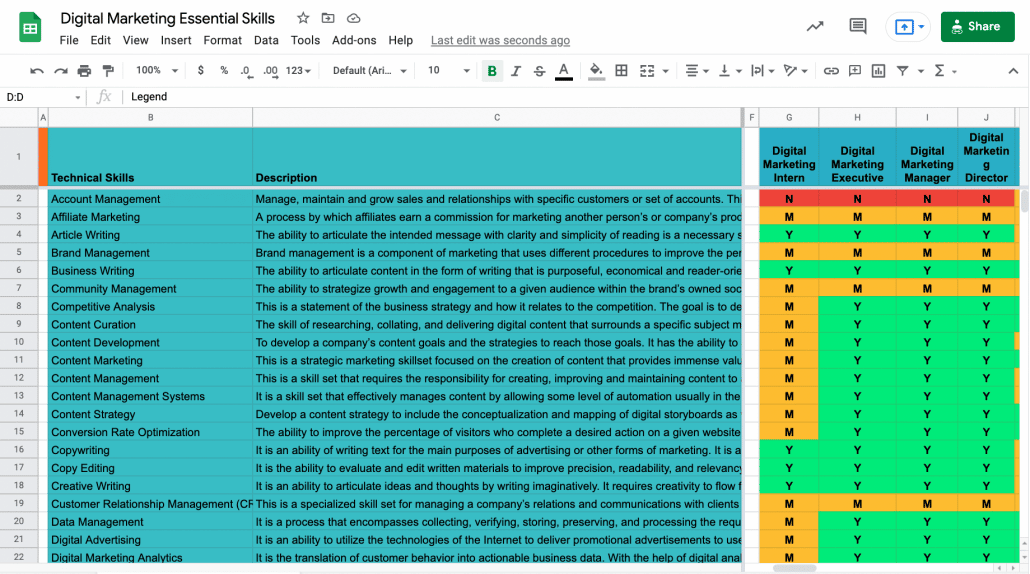Open the Insert menu
The height and width of the screenshot is (574, 1030).
pos(176,40)
